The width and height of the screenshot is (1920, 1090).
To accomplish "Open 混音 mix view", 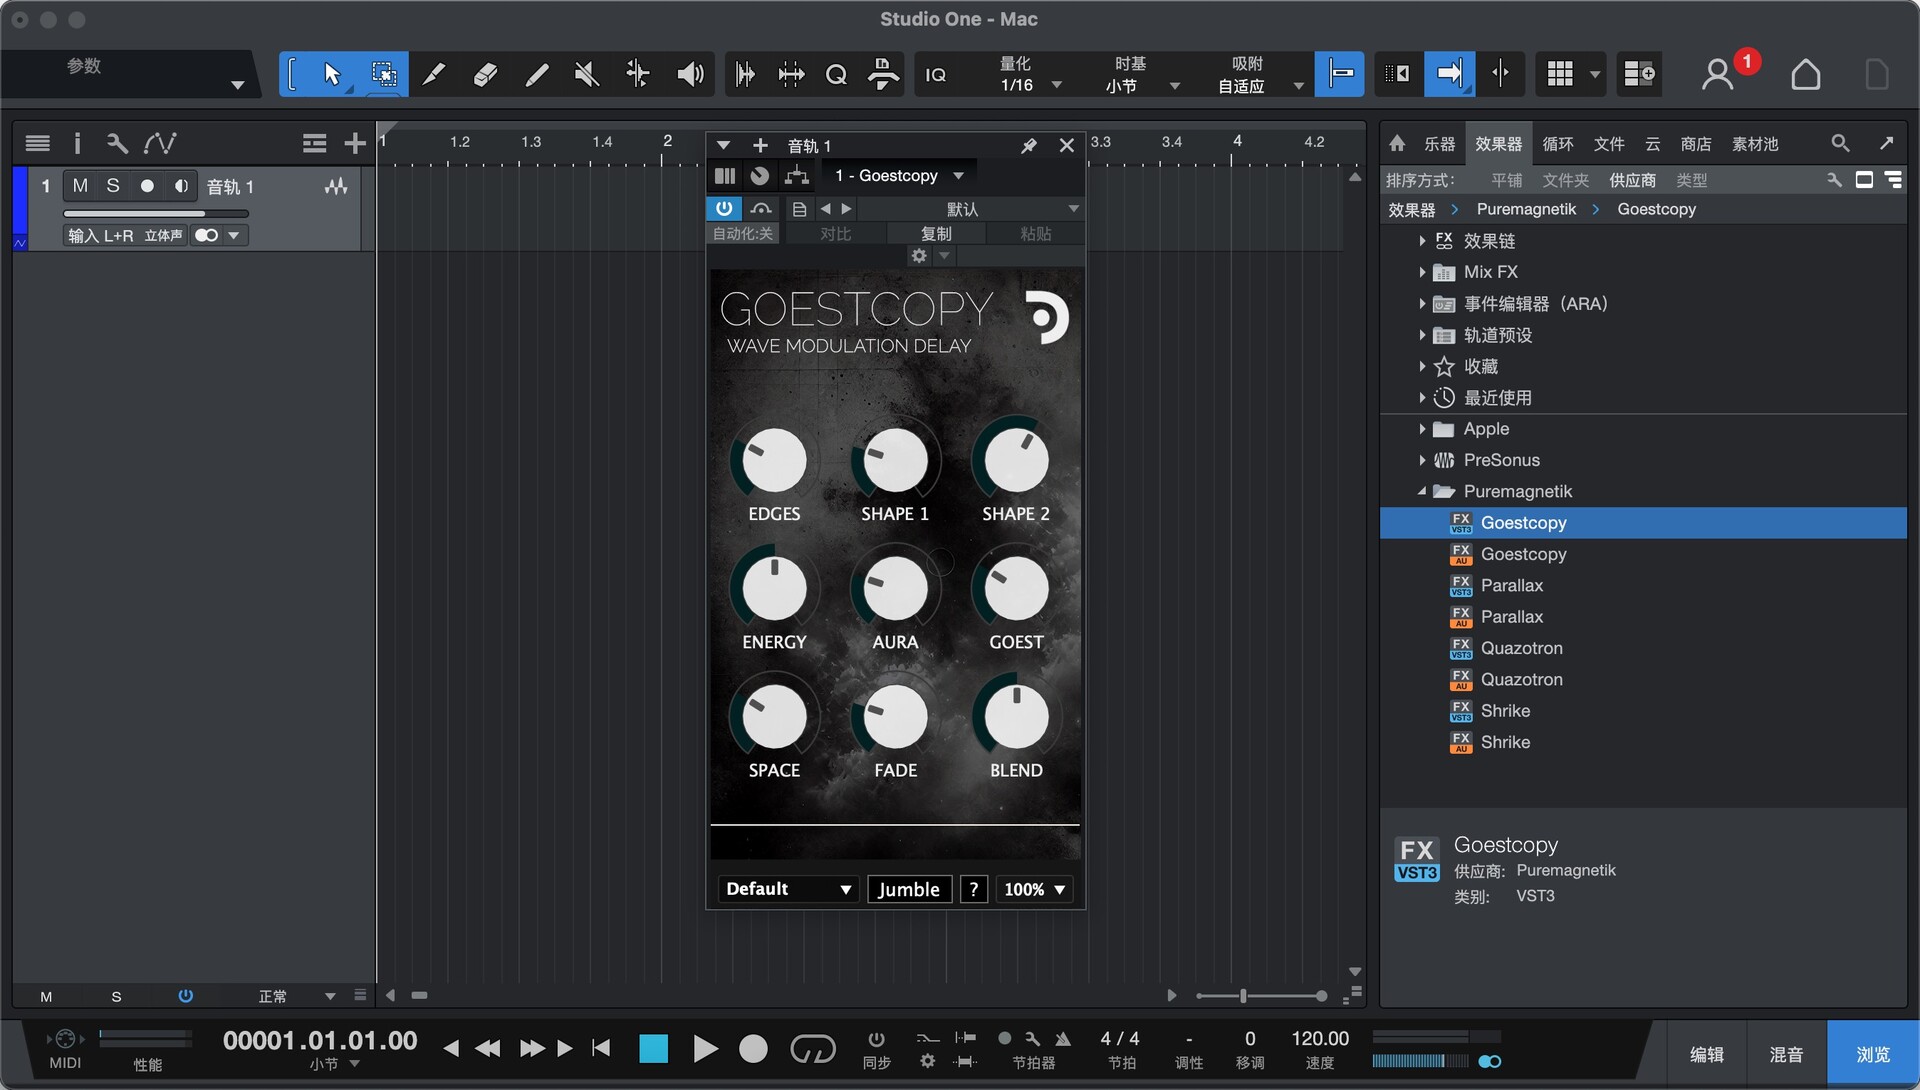I will 1786,1054.
